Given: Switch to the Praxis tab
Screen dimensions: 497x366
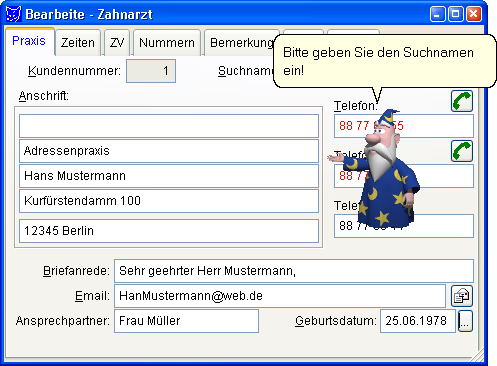Looking at the screenshot, I should pos(29,41).
